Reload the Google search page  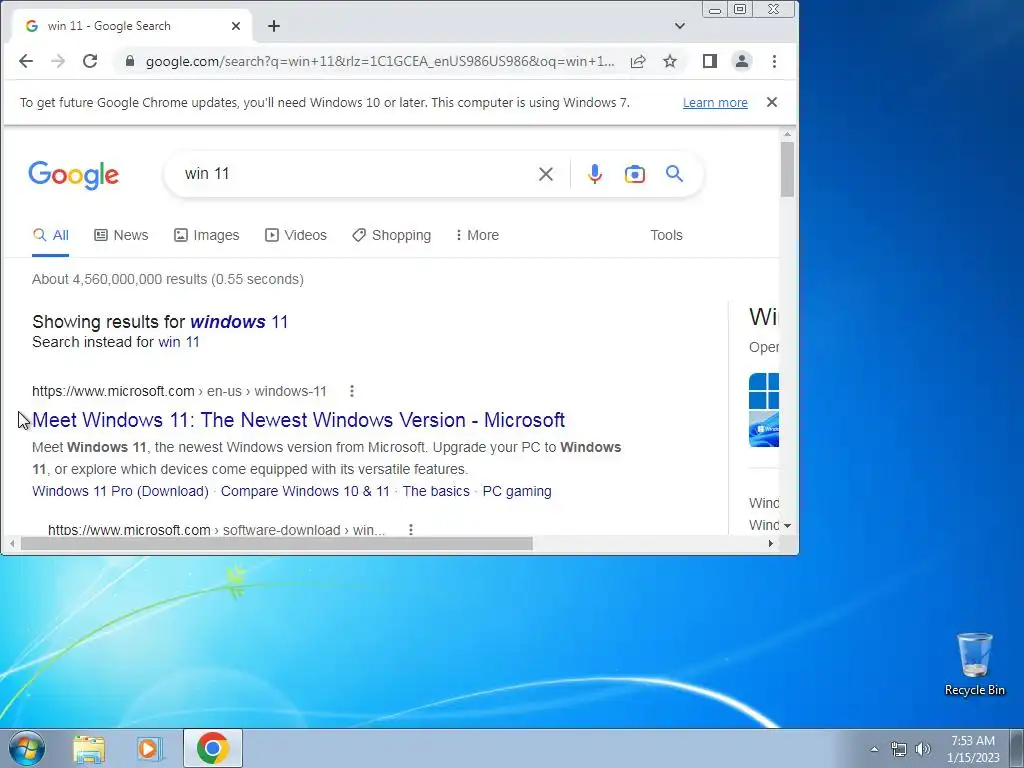(90, 61)
